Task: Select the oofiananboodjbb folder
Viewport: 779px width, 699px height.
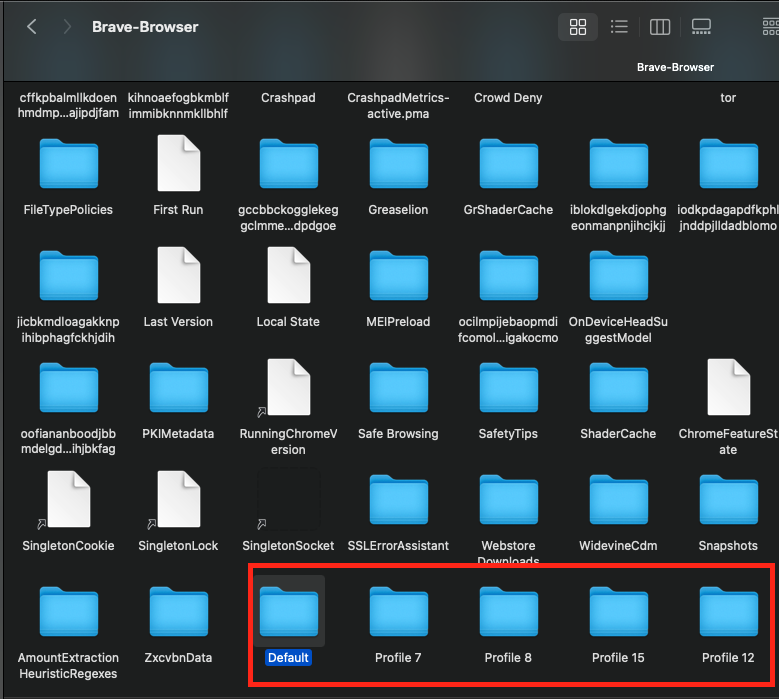Action: tap(69, 388)
